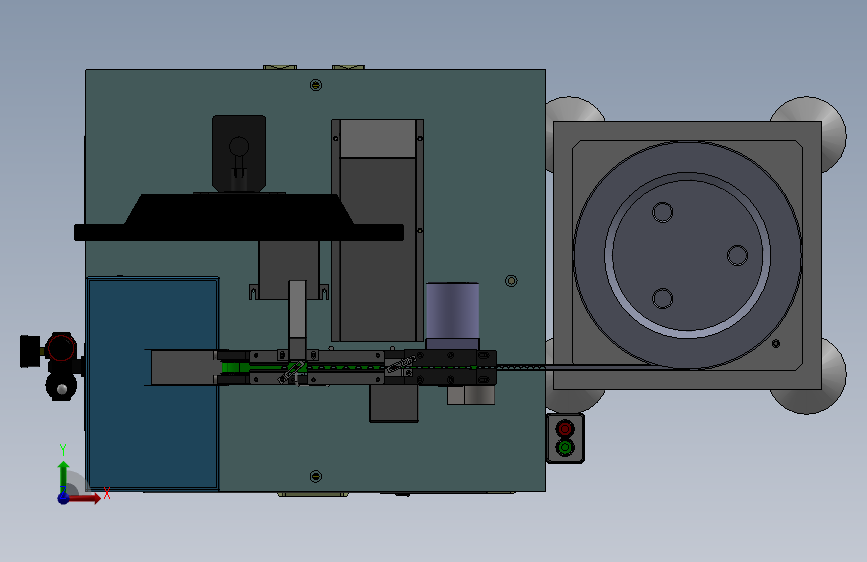
Task: Click the blue Z axis sphere of triad
Action: tap(63, 498)
